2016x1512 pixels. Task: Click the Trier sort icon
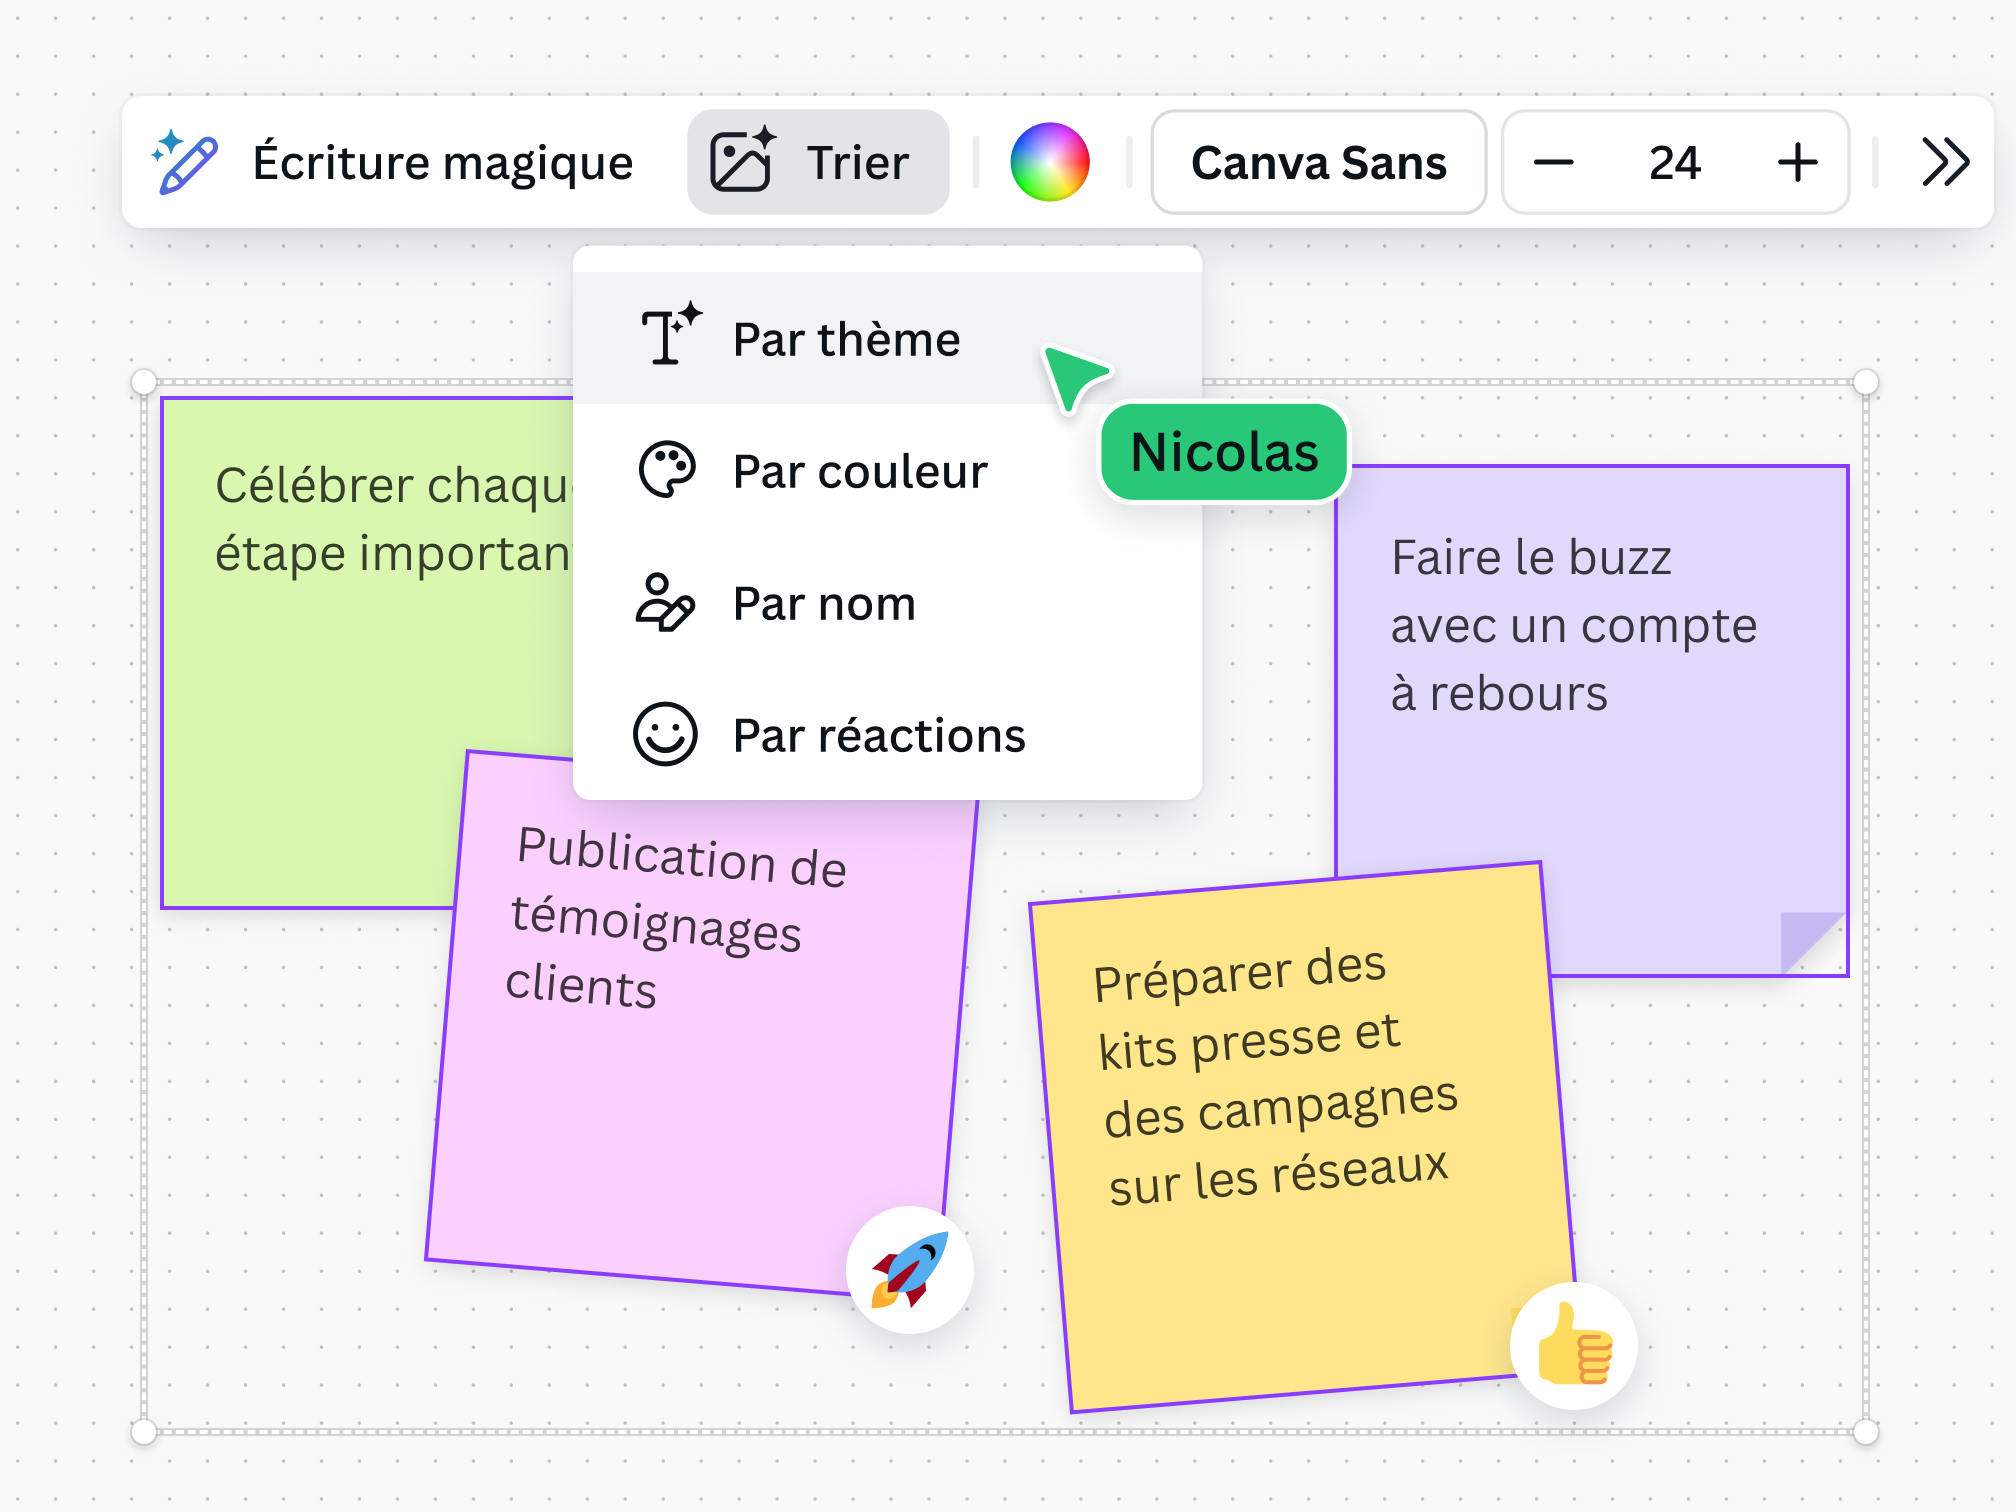pyautogui.click(x=742, y=161)
